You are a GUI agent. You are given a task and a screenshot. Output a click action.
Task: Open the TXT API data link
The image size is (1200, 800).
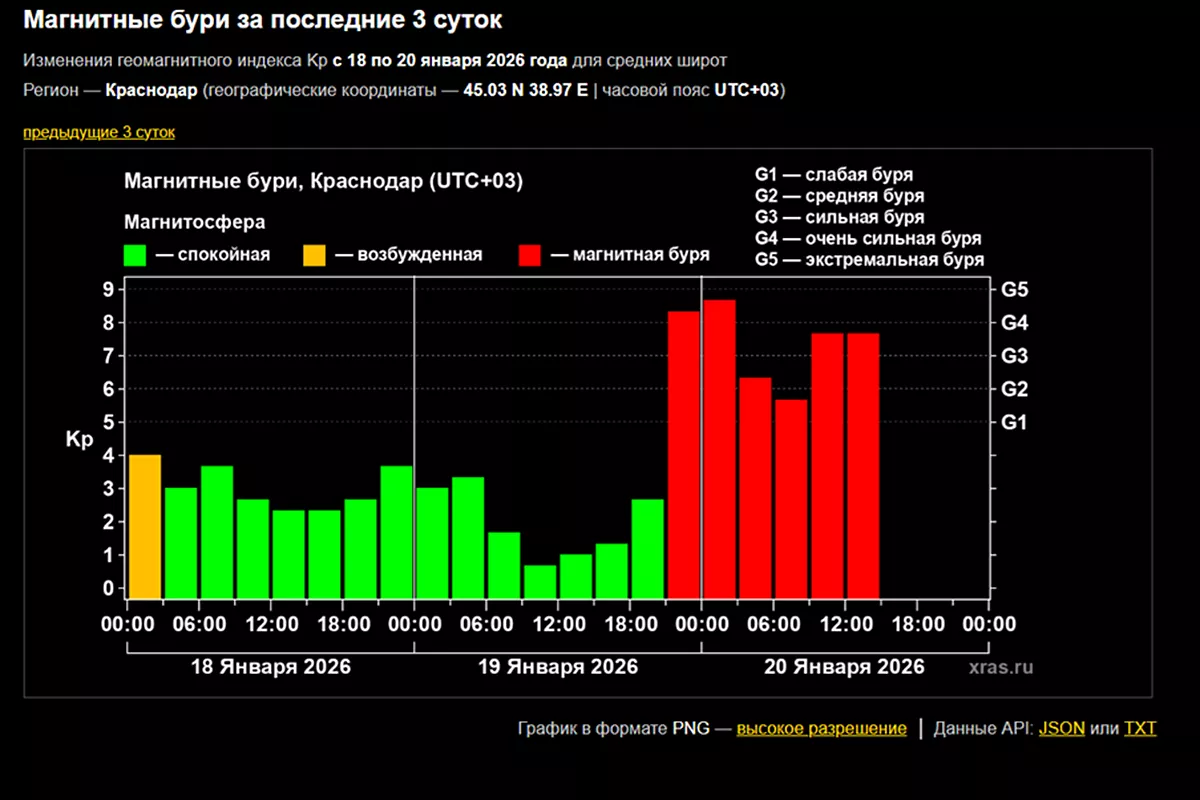click(1140, 728)
